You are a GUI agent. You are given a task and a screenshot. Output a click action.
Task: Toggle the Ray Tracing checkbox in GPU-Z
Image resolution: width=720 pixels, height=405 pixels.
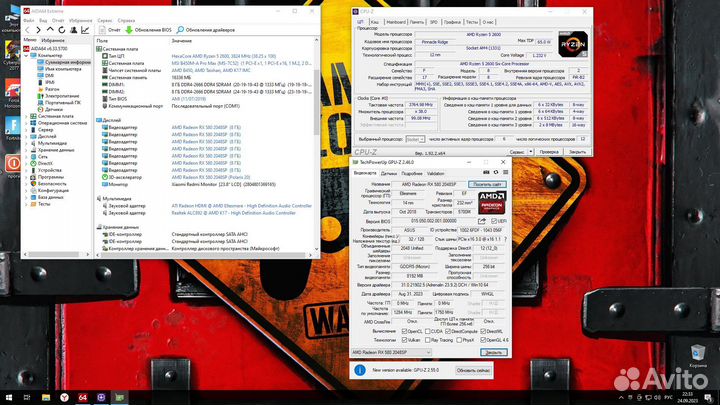[428, 340]
